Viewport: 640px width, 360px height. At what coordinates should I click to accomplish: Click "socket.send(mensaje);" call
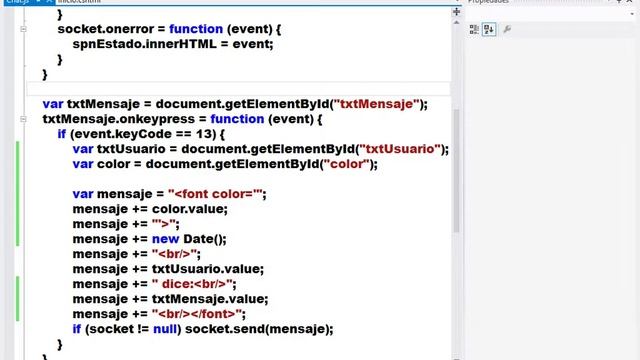(x=259, y=329)
